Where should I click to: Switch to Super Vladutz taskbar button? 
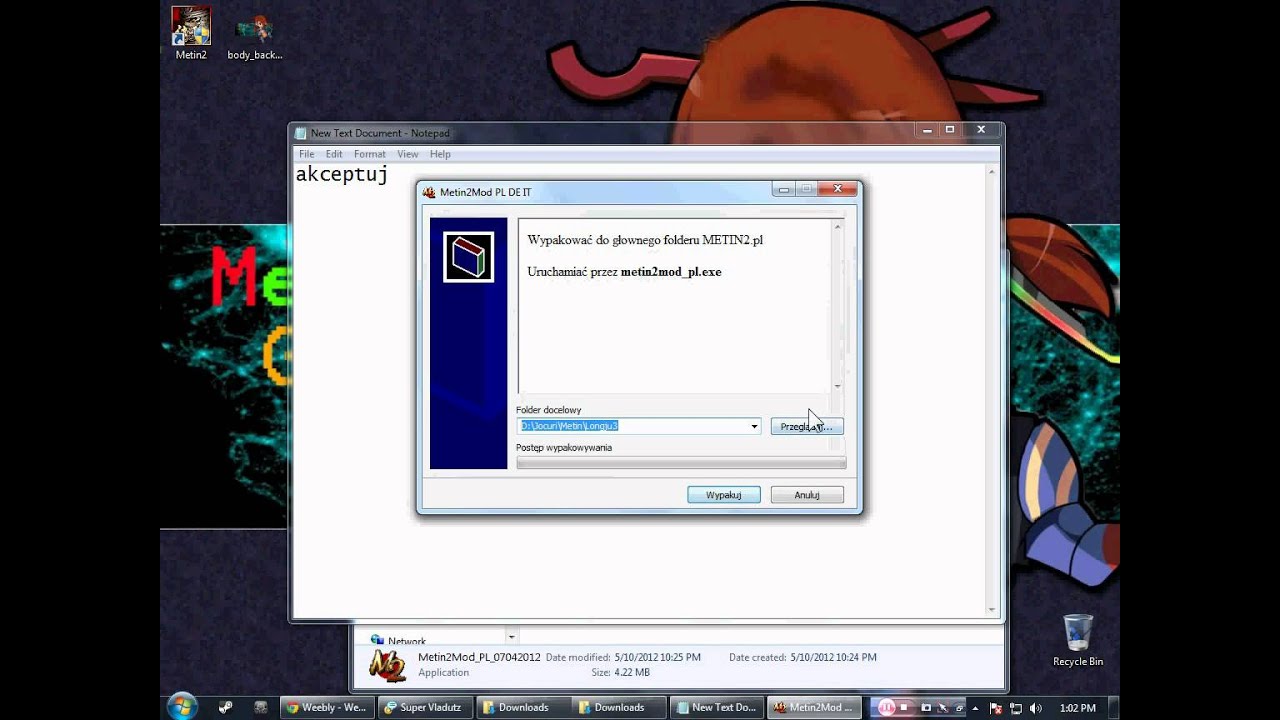(x=425, y=707)
